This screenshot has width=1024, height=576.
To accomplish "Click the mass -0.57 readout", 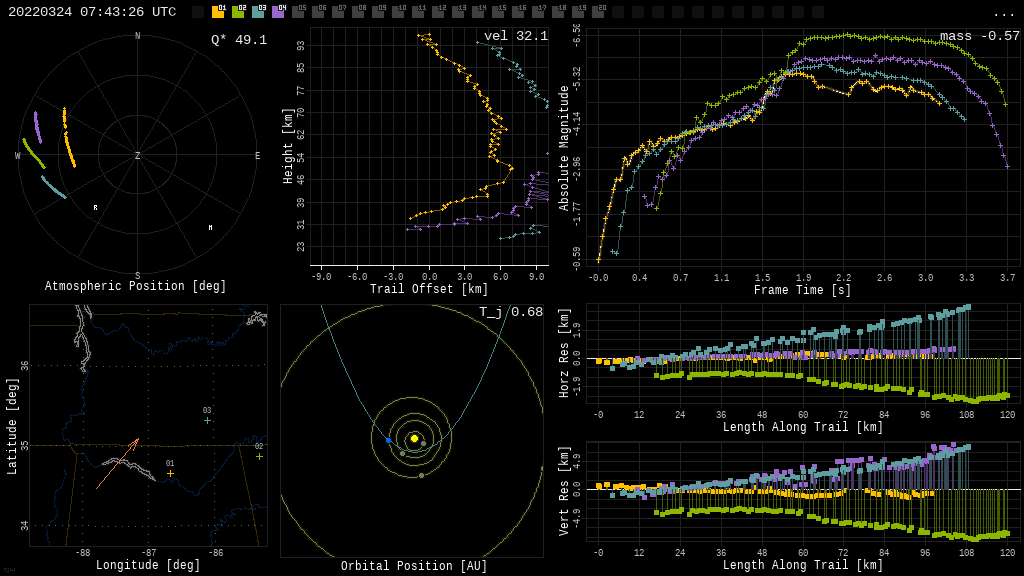I will pyautogui.click(x=979, y=36).
